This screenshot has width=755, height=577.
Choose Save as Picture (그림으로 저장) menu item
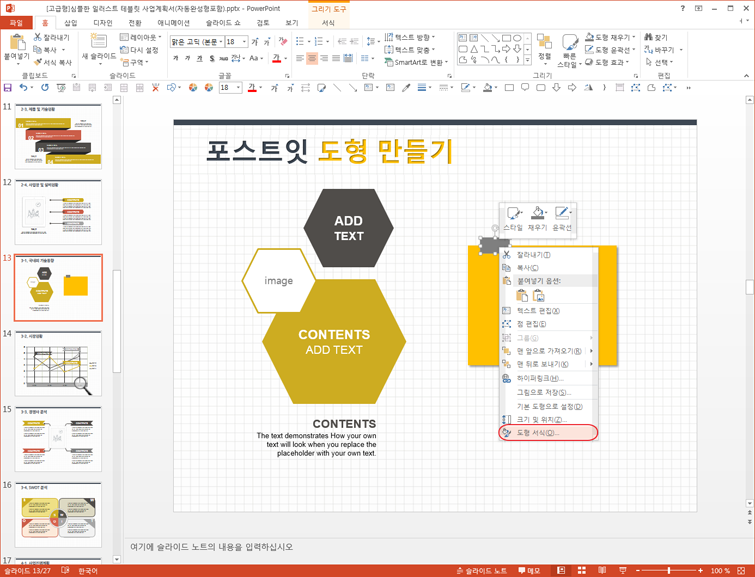tap(548, 393)
